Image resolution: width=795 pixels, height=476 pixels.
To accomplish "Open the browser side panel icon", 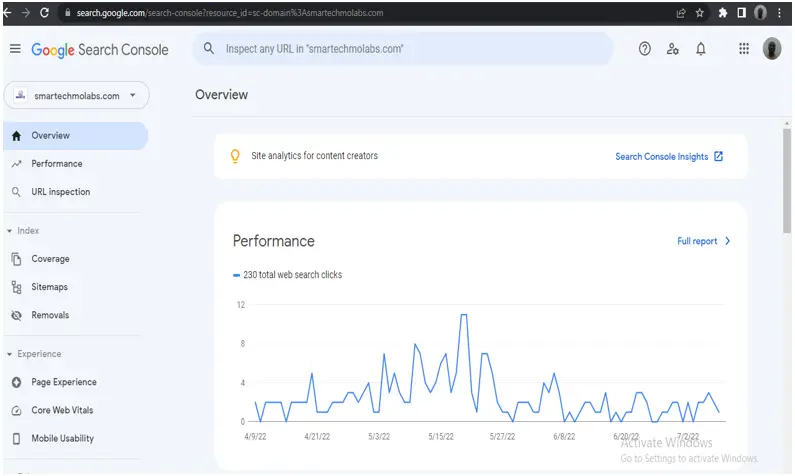I will (741, 13).
